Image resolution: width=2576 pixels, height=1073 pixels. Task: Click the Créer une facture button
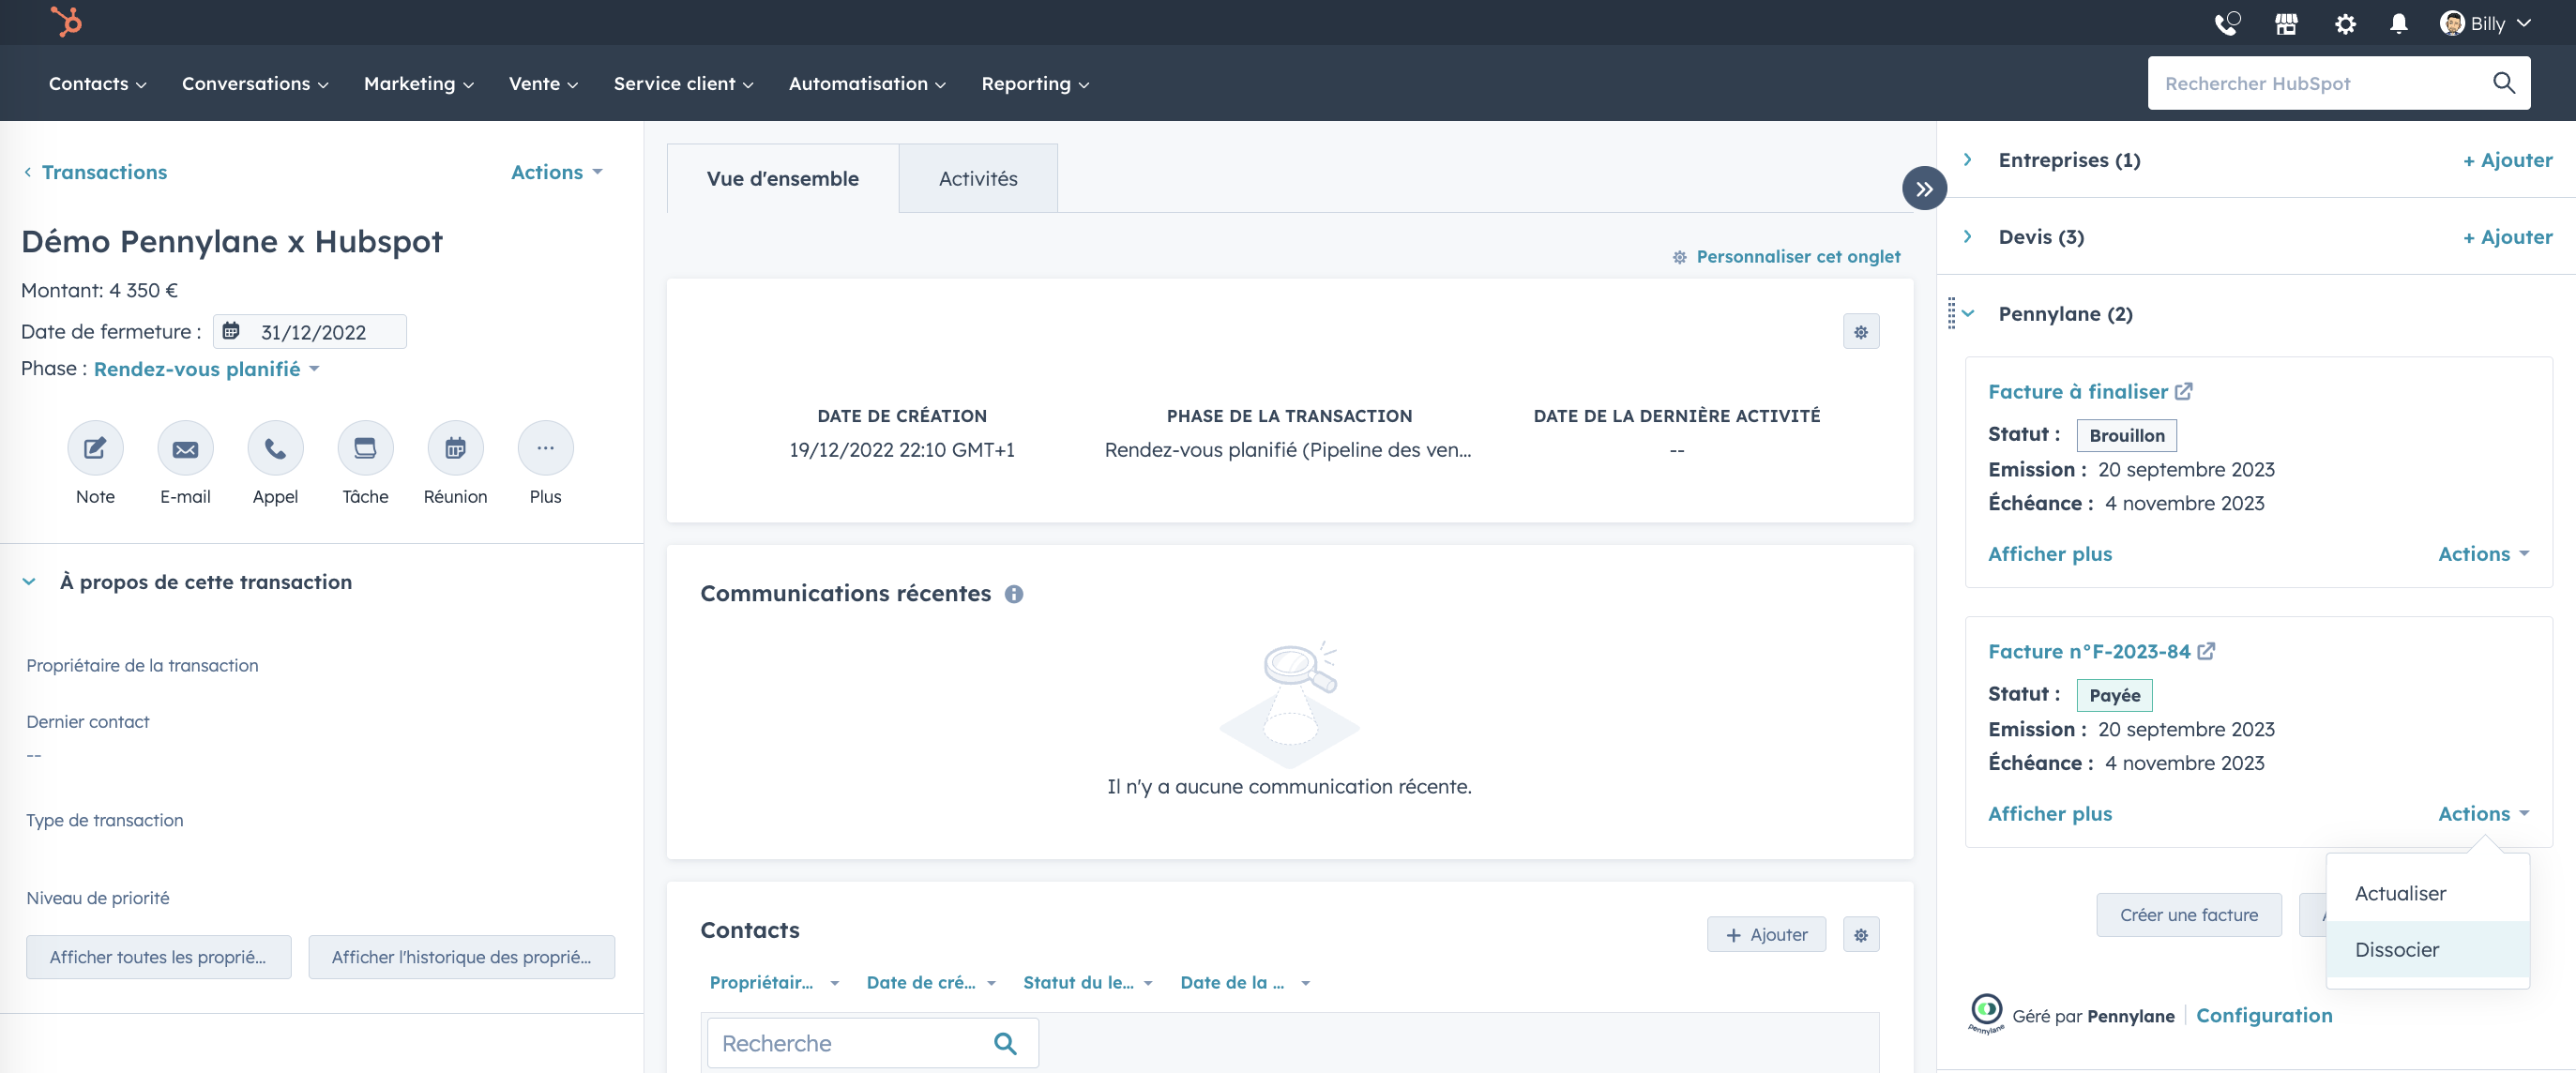pos(2188,915)
